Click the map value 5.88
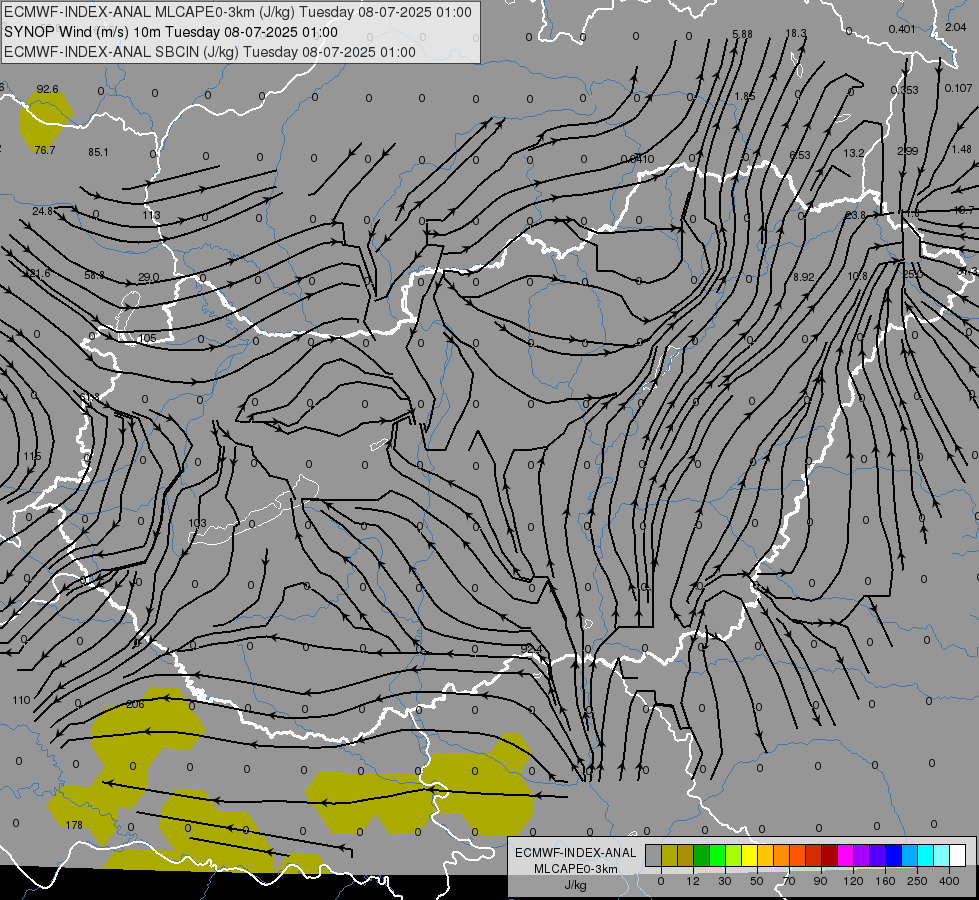Viewport: 979px width, 900px height. click(742, 34)
